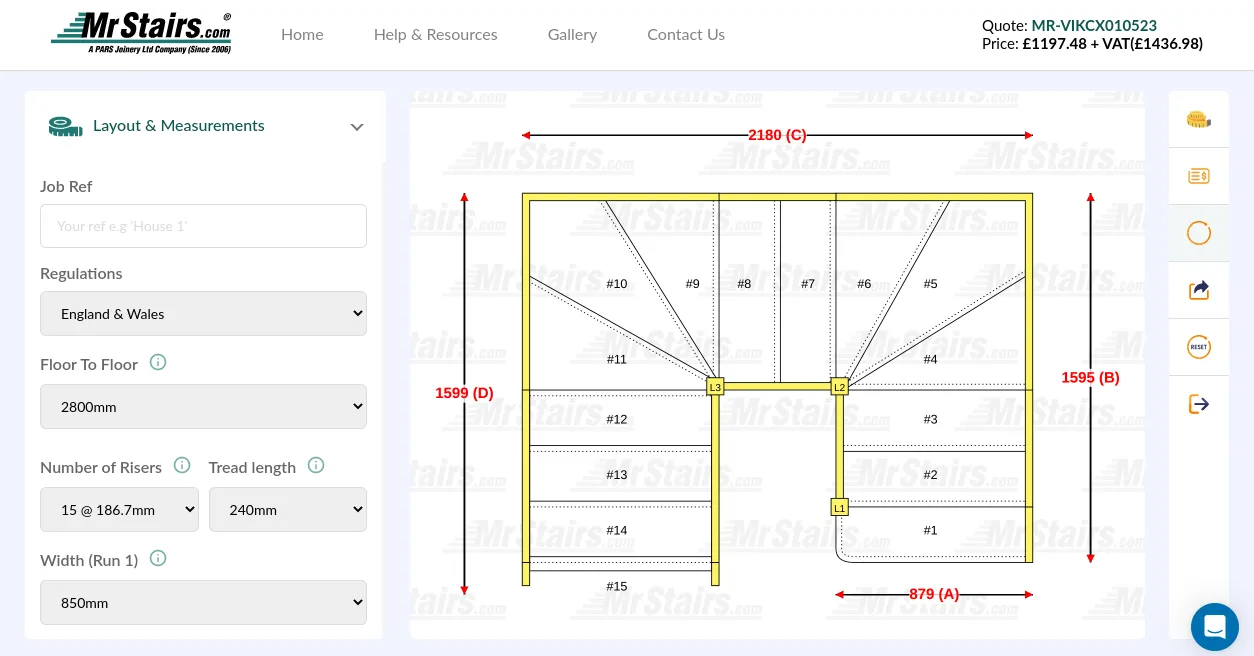The image size is (1254, 656).
Task: Open the Number of Risers dropdown
Action: tap(119, 510)
